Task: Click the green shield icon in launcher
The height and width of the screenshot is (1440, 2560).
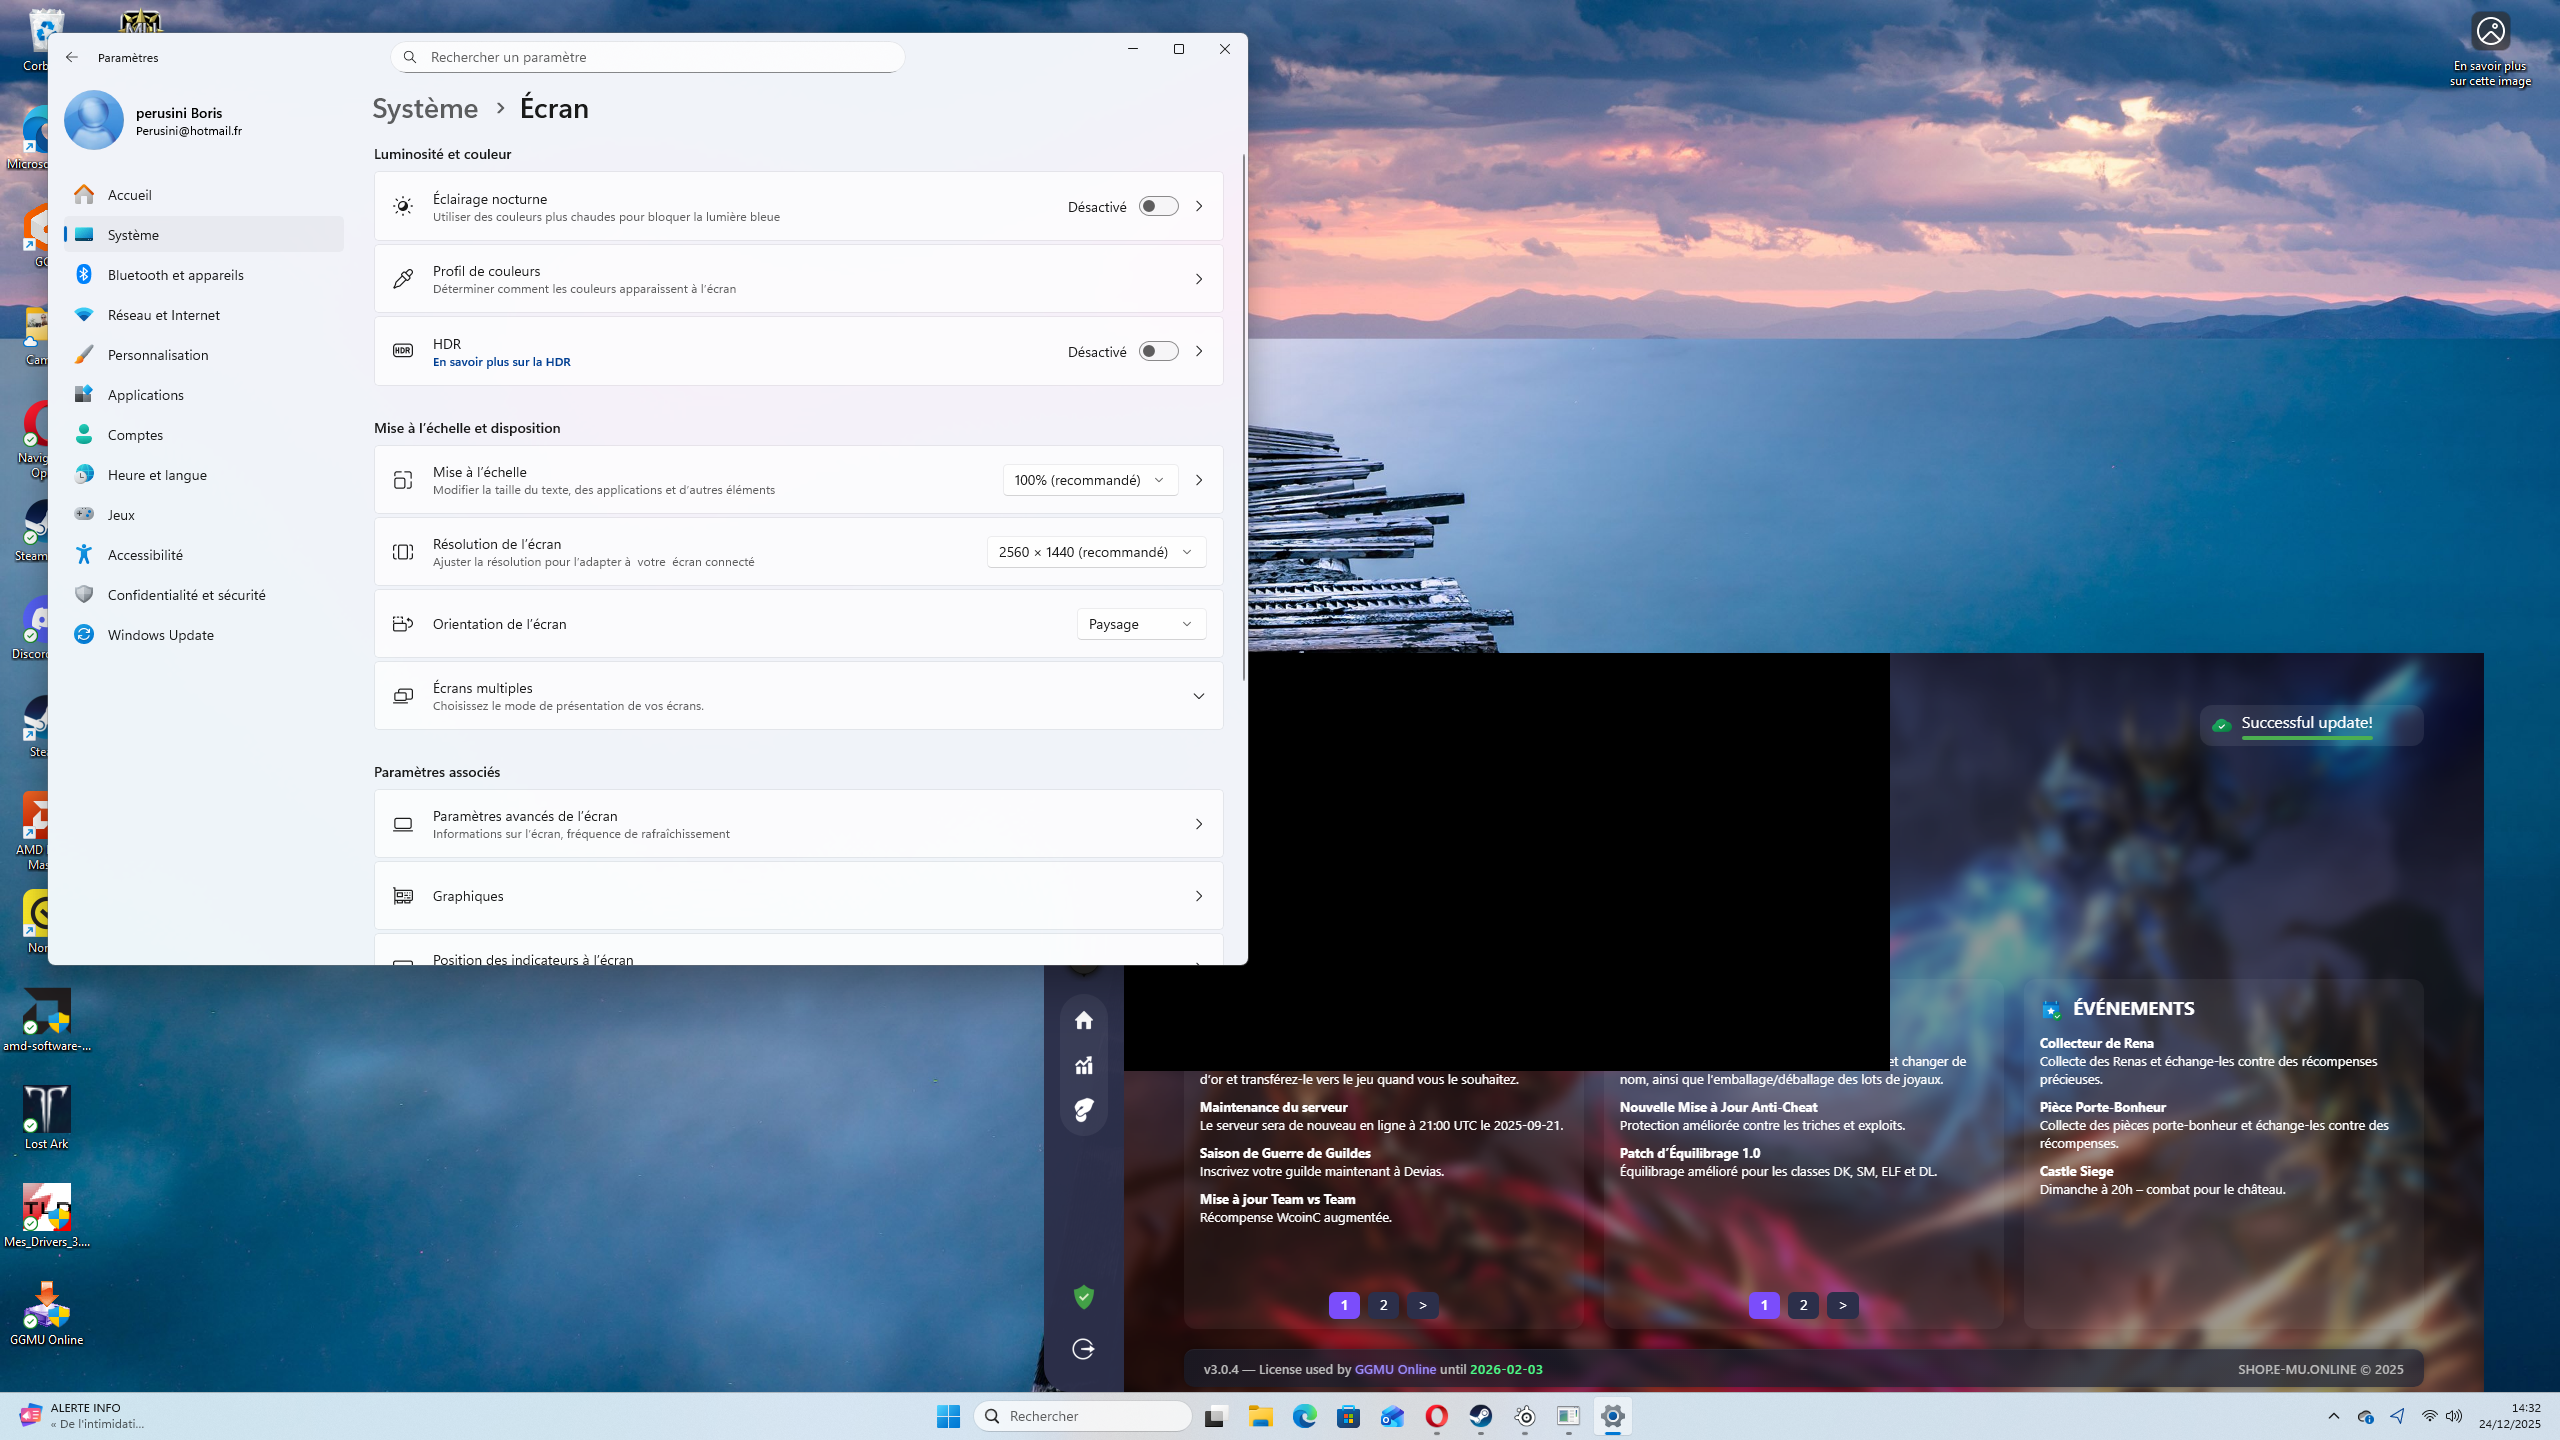Action: click(x=1083, y=1297)
